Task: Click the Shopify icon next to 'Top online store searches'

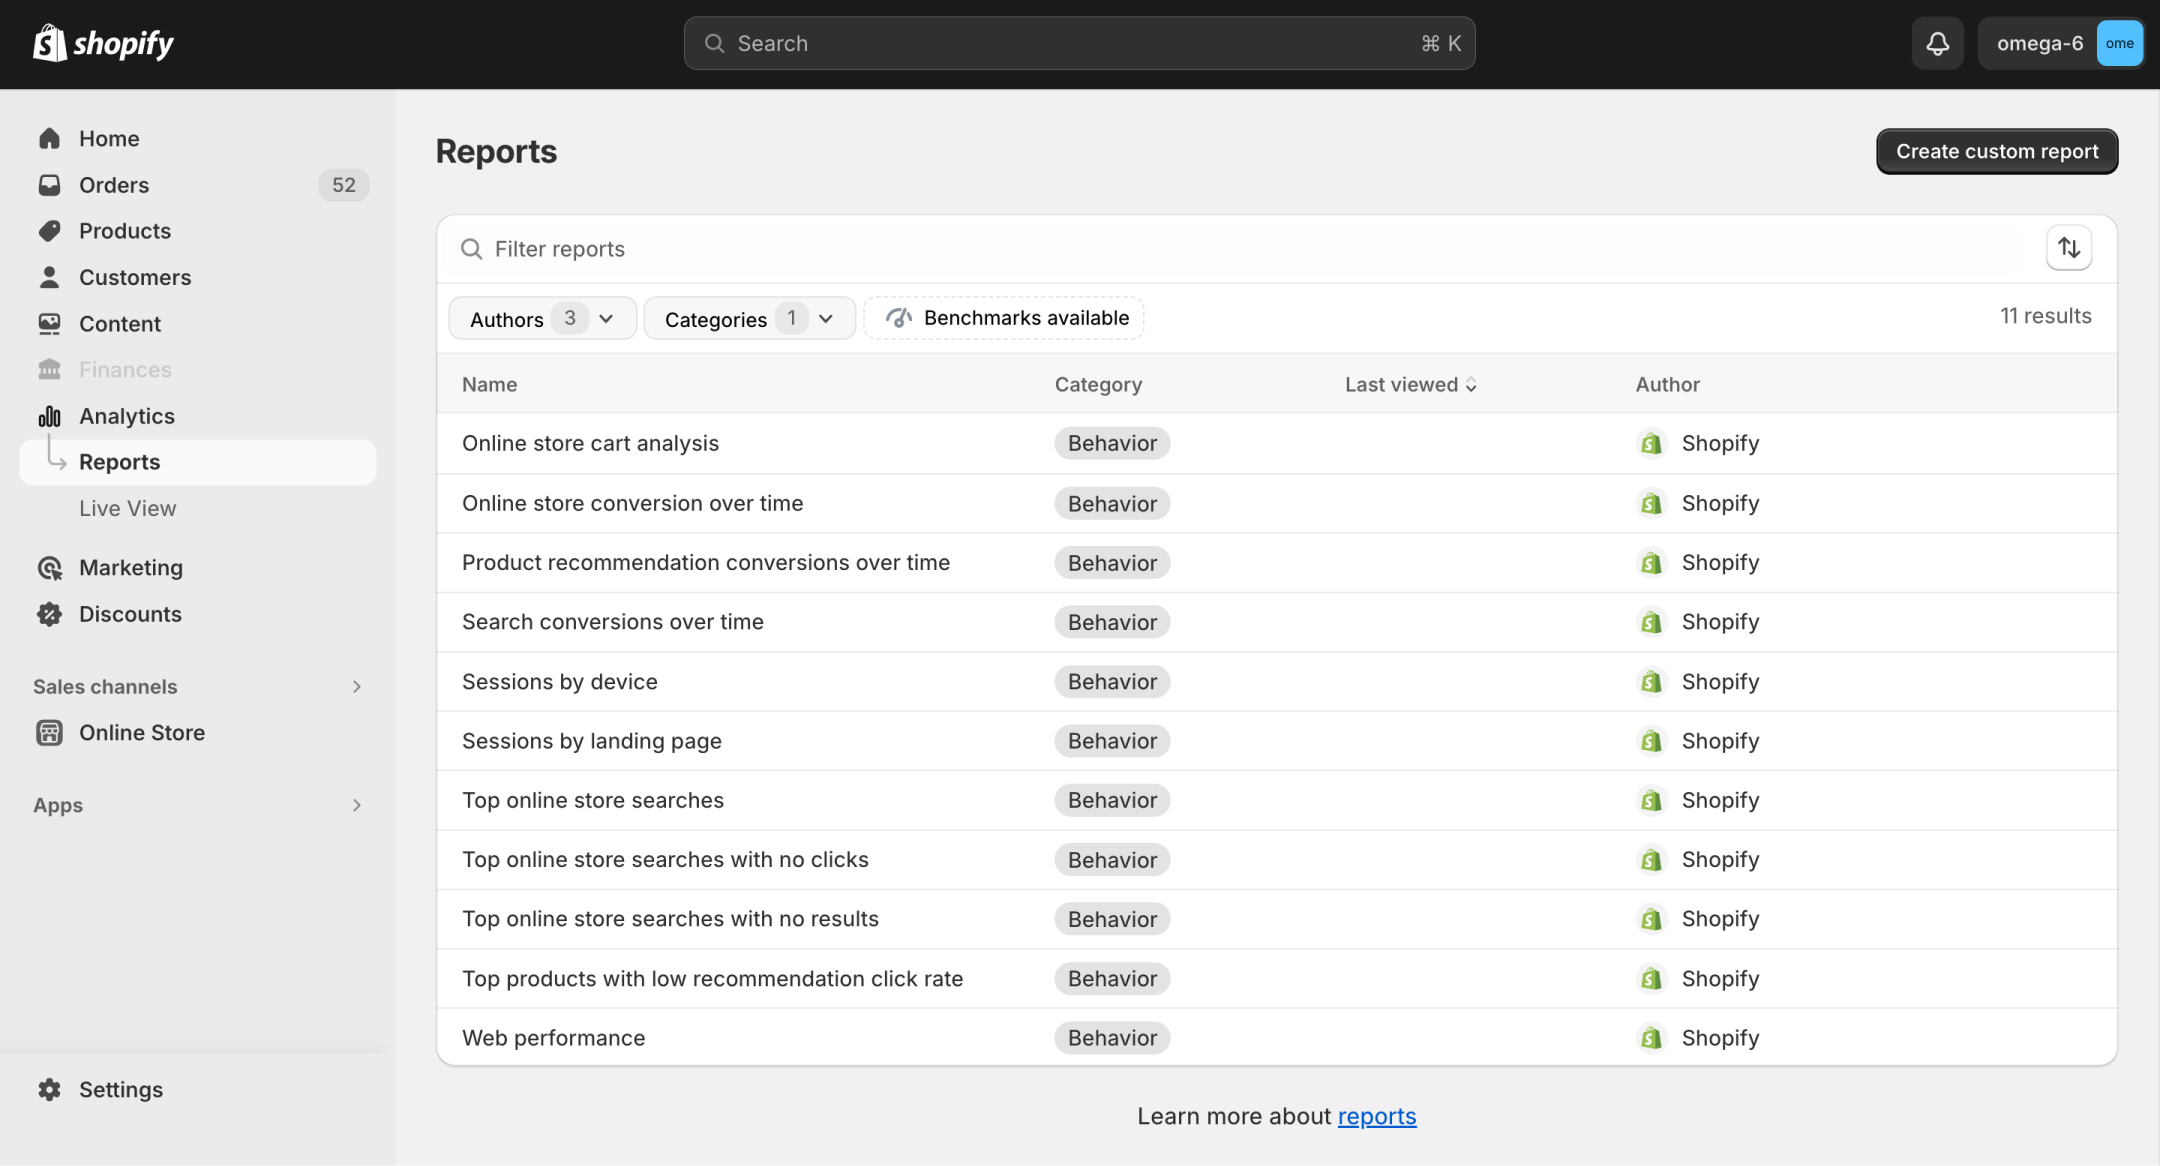Action: (1650, 800)
